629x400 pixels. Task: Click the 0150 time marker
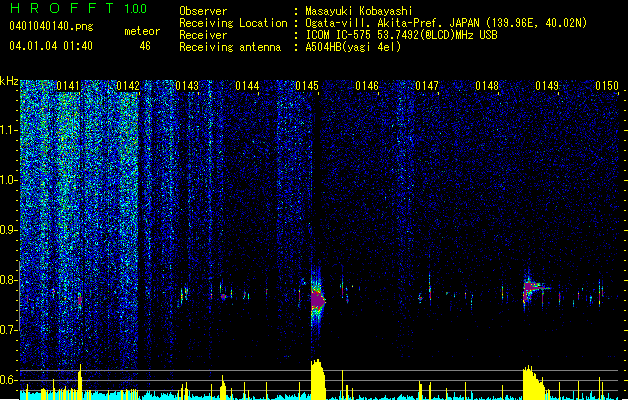(607, 86)
